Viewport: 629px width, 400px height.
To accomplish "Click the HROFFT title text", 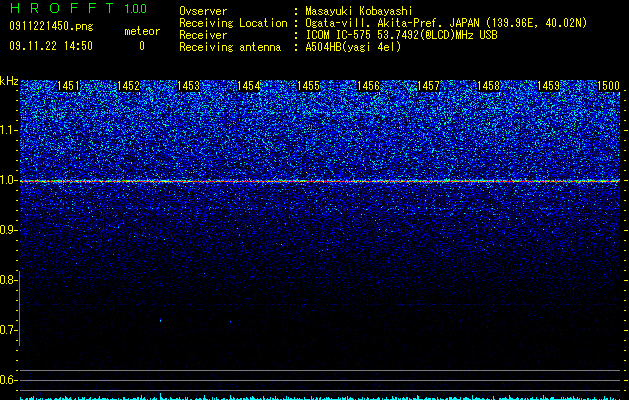I will pos(62,8).
